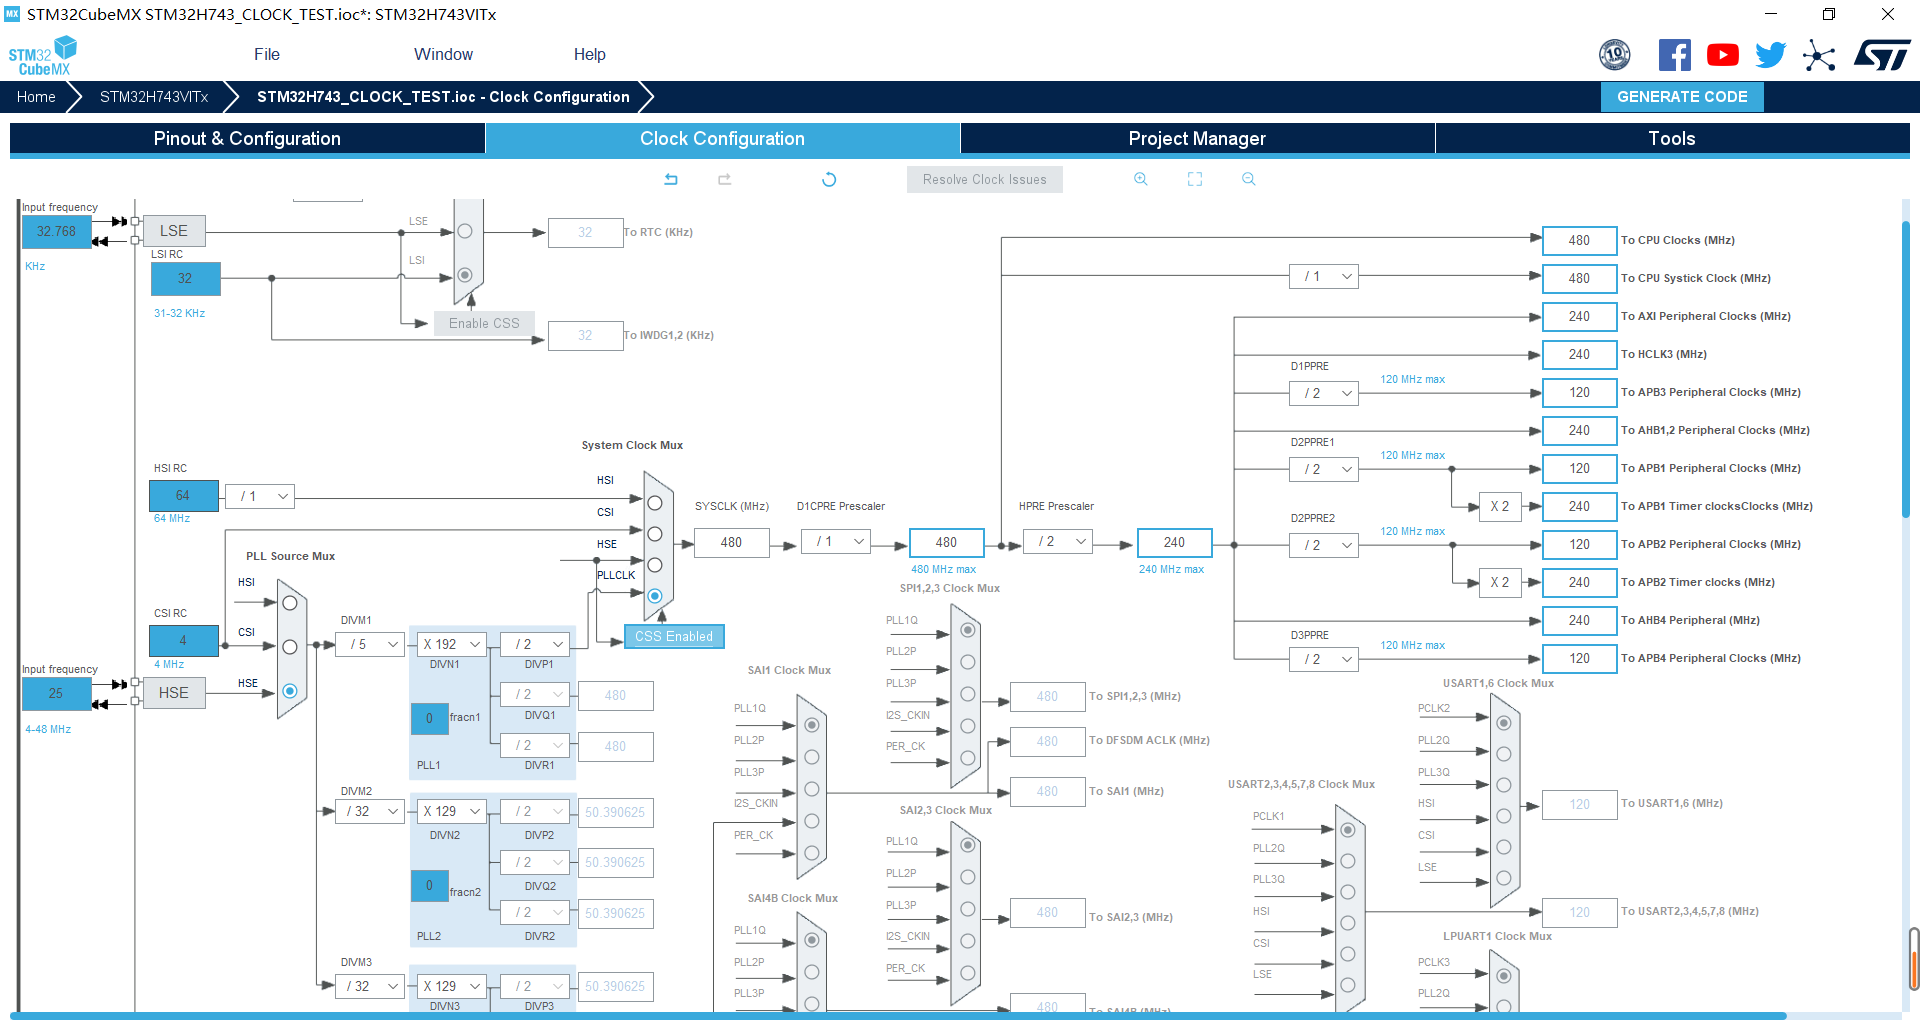Open the Facebook icon link
Viewport: 1920px width, 1030px height.
tap(1674, 55)
